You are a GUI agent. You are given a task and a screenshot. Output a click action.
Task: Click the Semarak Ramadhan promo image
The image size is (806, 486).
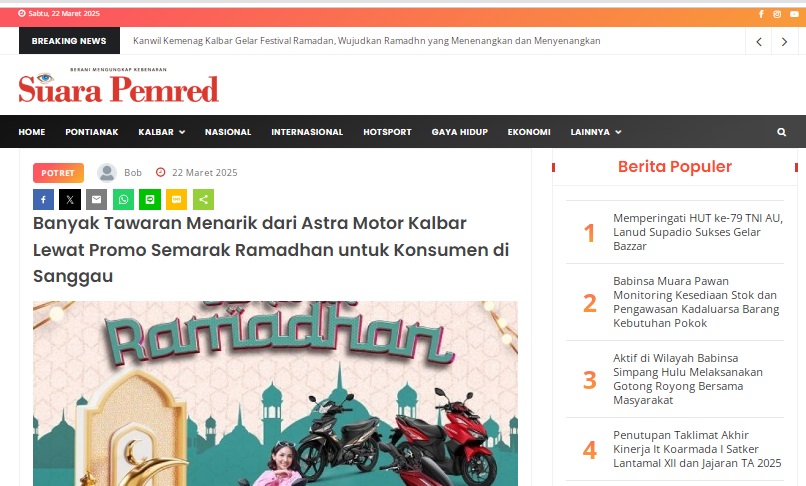click(276, 393)
